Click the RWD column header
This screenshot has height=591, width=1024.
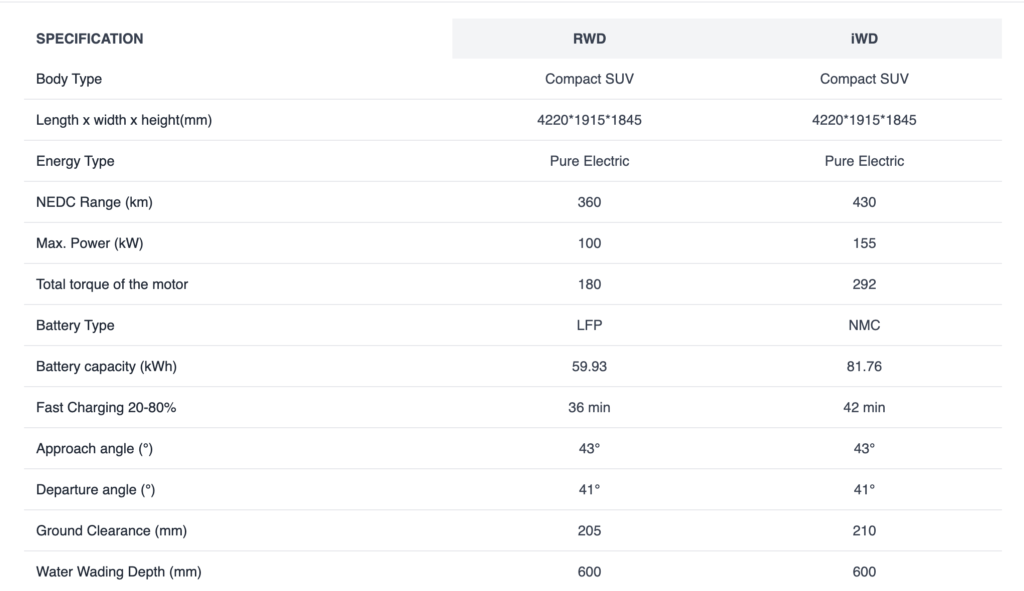click(x=589, y=39)
